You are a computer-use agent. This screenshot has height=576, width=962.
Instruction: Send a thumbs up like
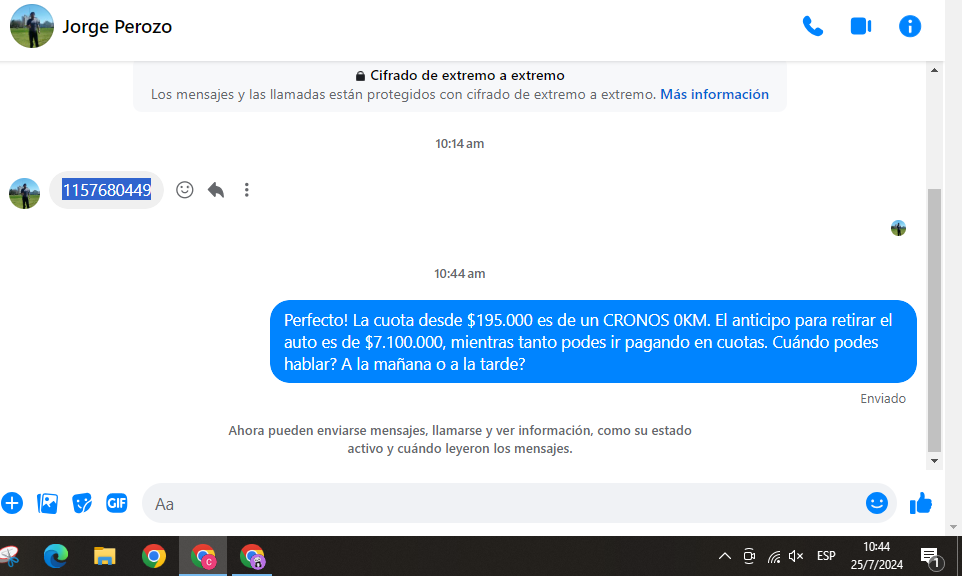[920, 503]
